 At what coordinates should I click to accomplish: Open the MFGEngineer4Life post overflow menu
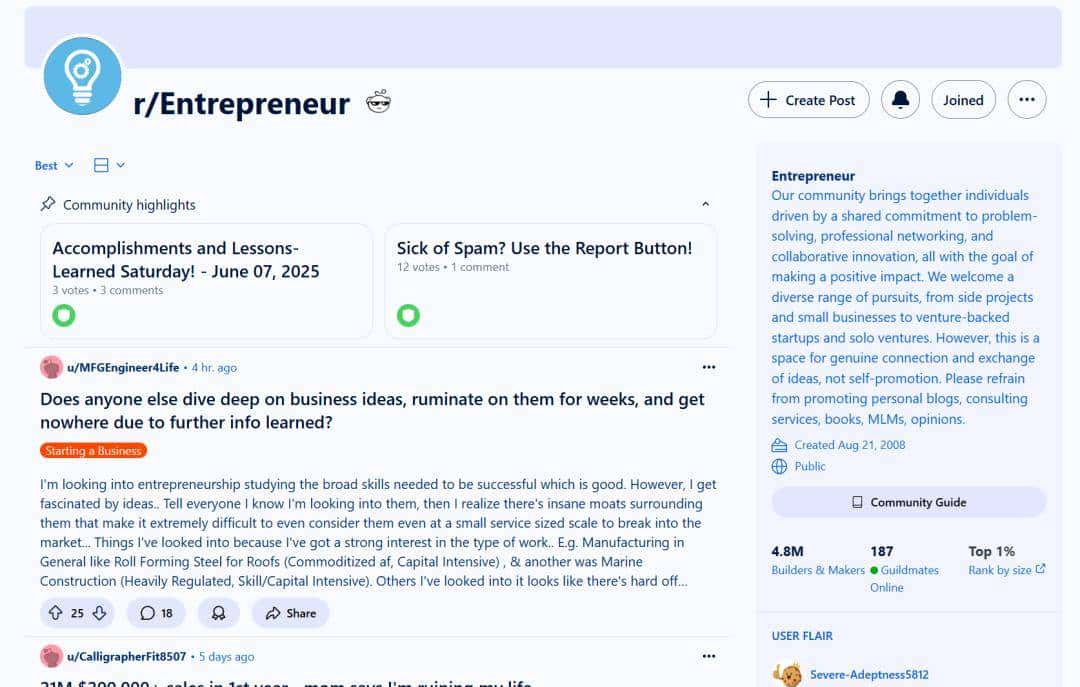[x=709, y=367]
